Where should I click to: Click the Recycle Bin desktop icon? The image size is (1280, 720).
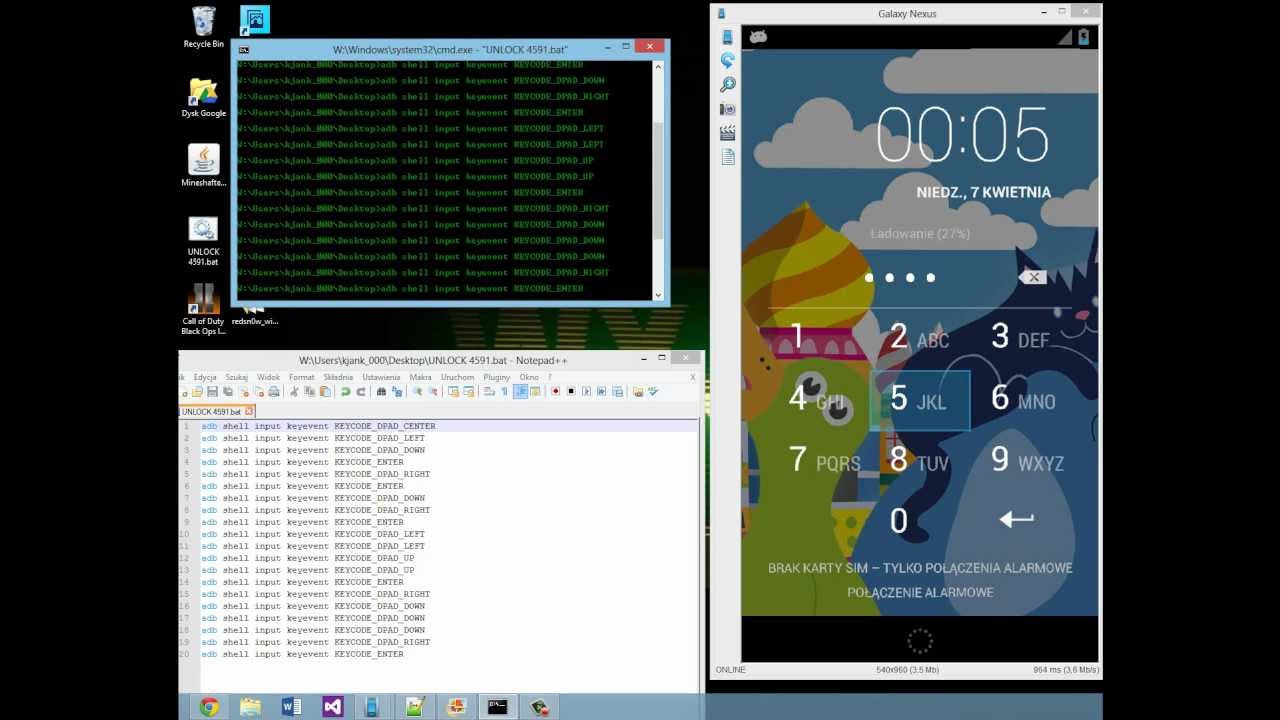(203, 27)
